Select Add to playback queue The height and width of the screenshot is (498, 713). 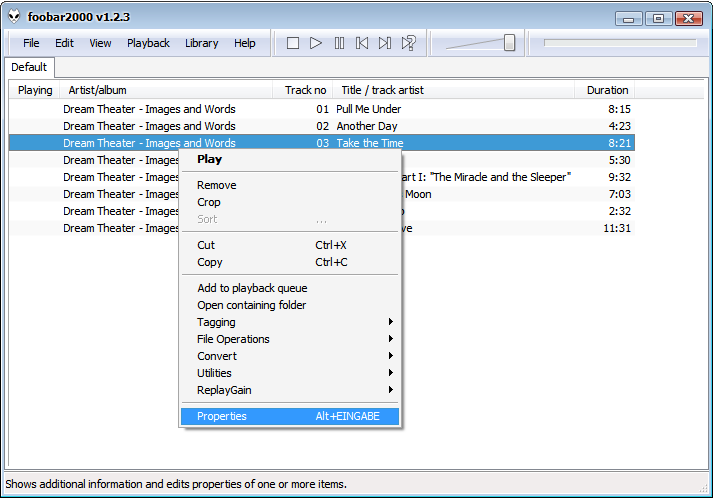[290, 288]
